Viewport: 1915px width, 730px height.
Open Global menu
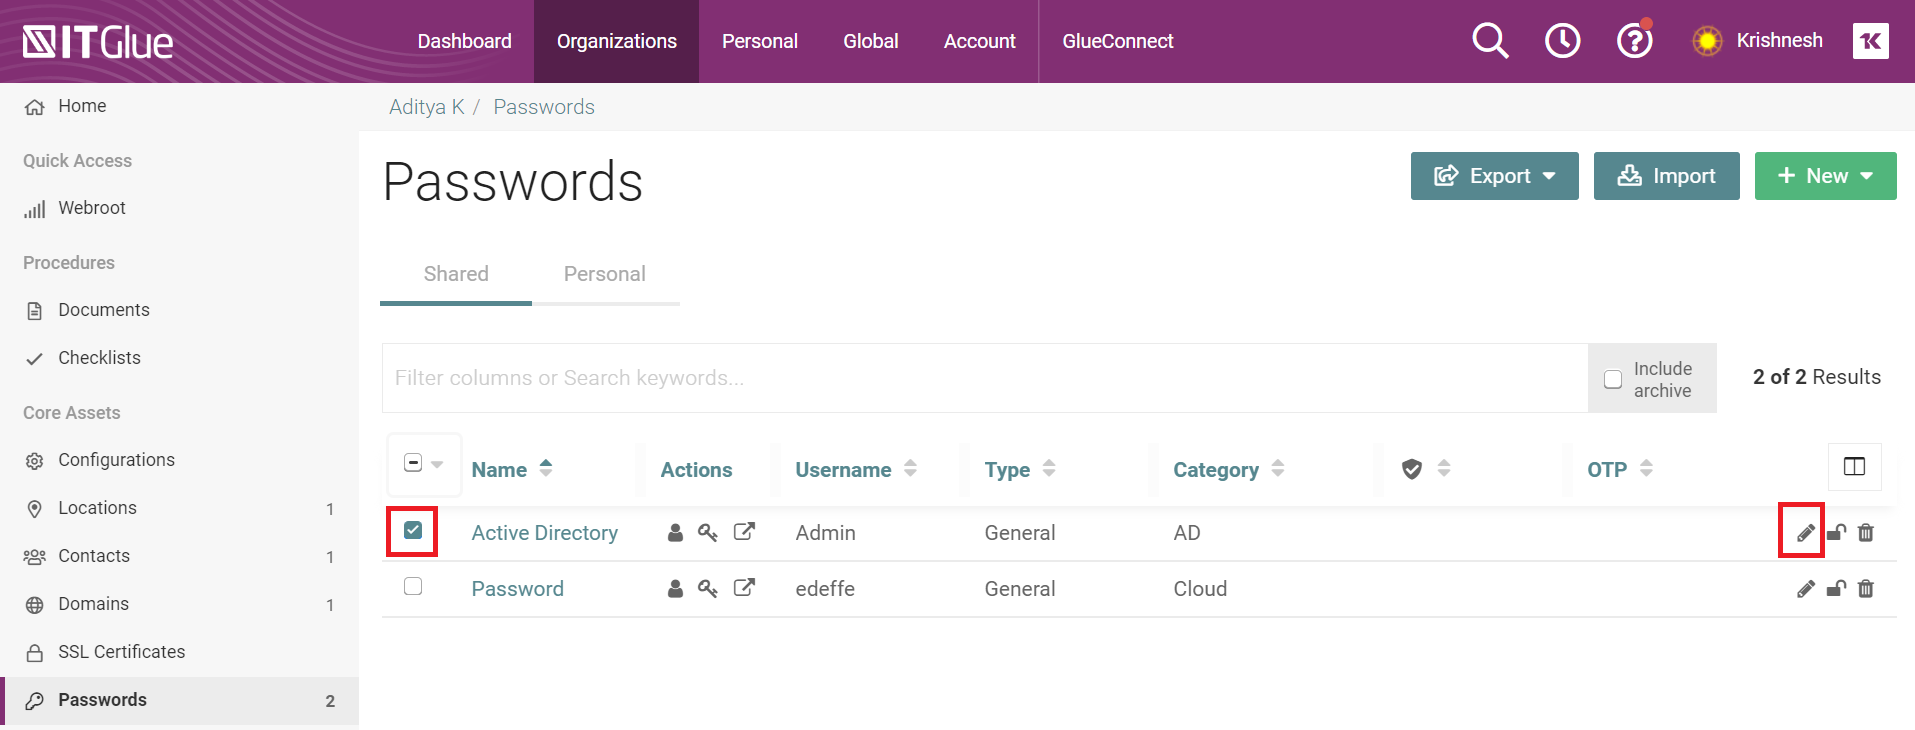click(870, 41)
